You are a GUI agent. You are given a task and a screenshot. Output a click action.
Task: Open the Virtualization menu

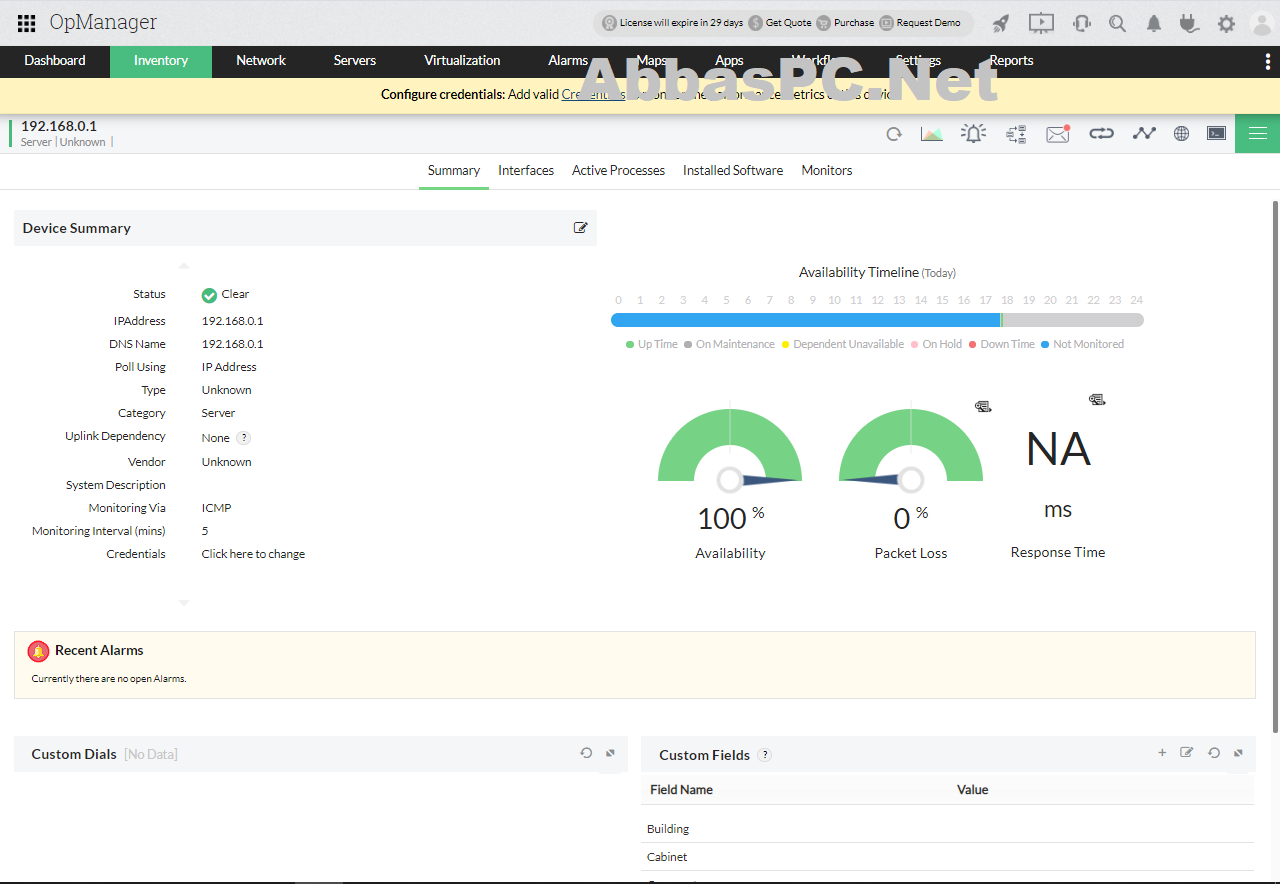coord(462,60)
